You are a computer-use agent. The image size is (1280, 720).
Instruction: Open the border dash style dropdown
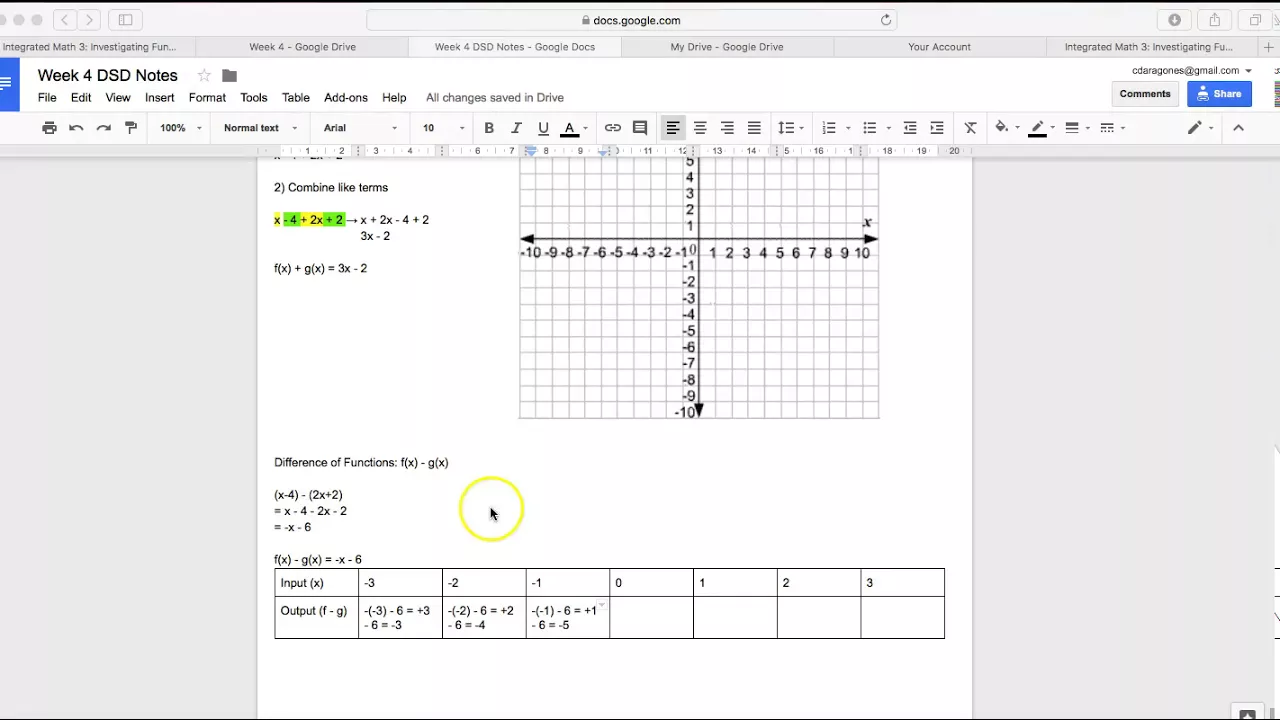[1112, 128]
